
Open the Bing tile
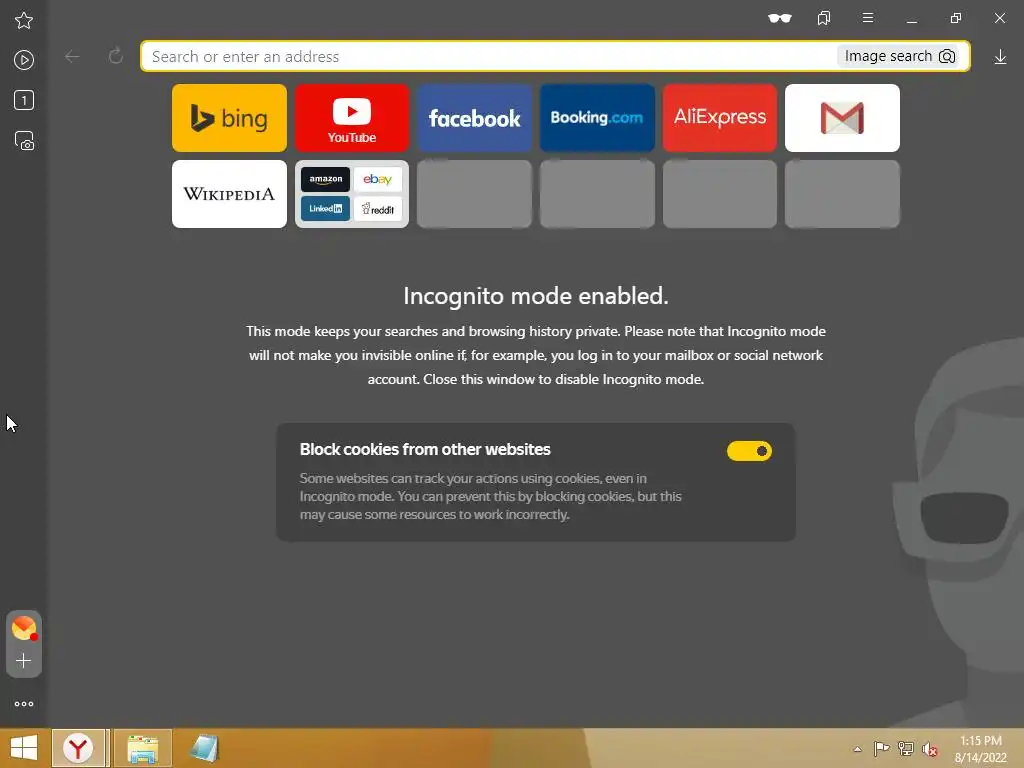tap(229, 118)
